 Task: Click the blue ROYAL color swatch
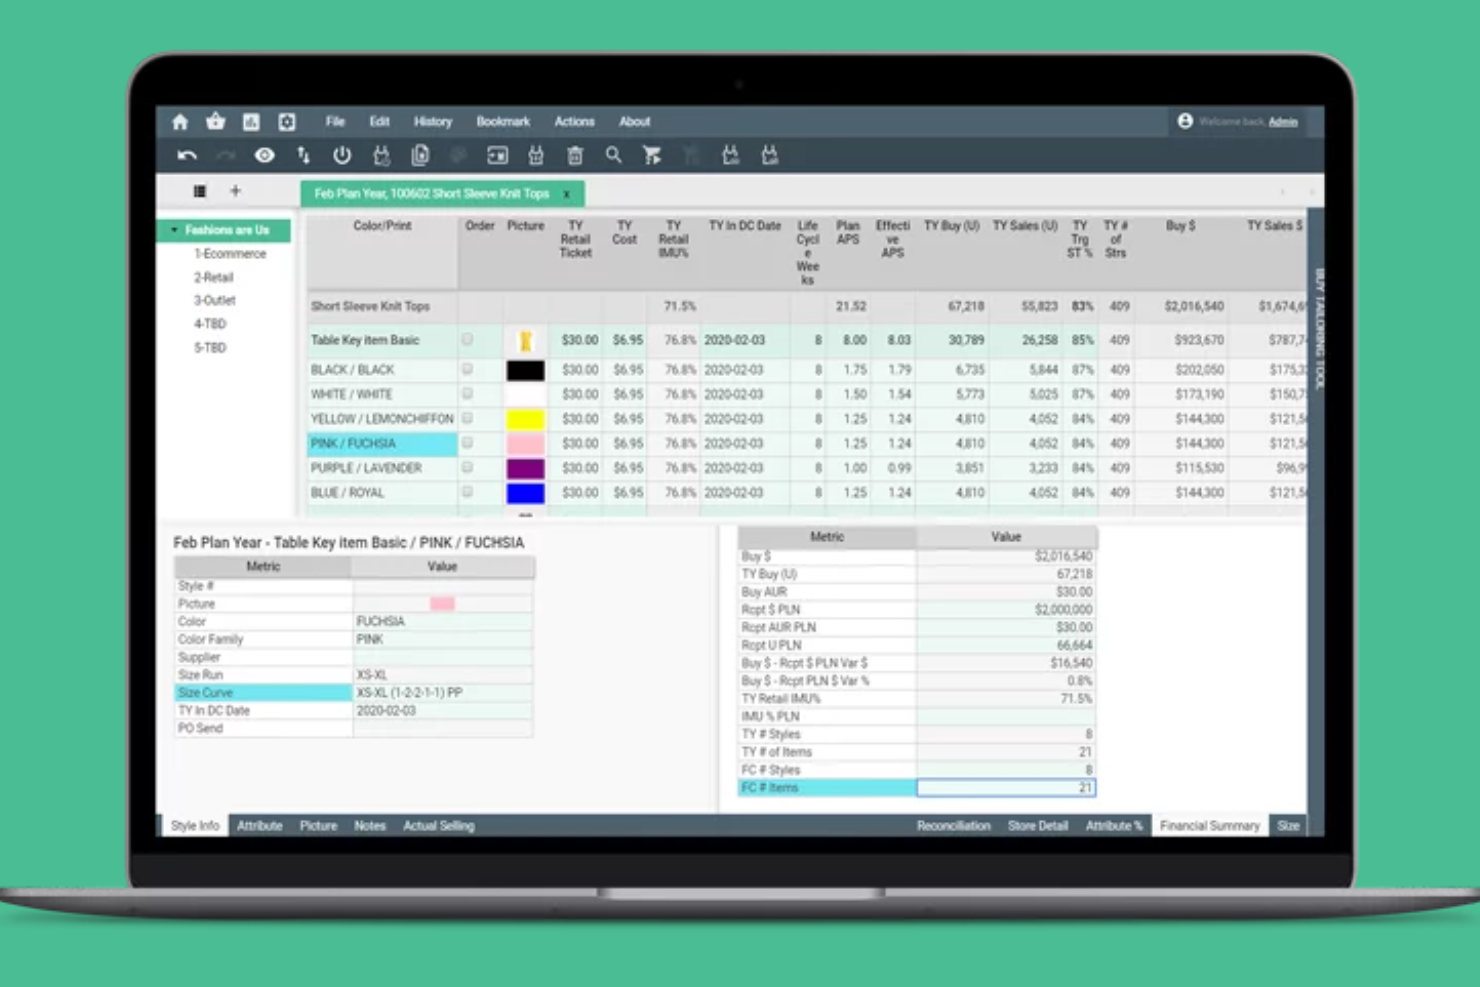click(525, 493)
